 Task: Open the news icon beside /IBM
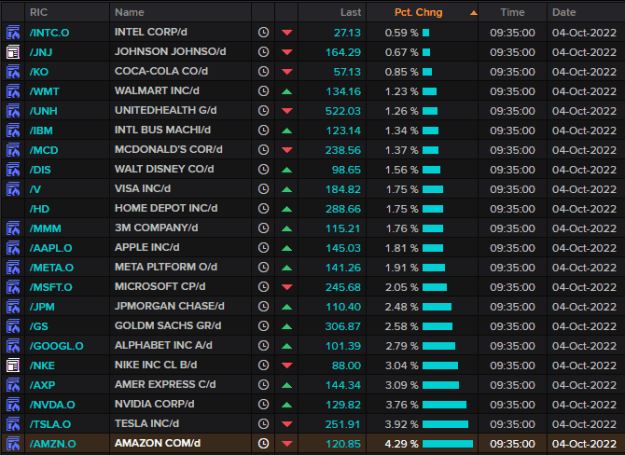pos(13,130)
